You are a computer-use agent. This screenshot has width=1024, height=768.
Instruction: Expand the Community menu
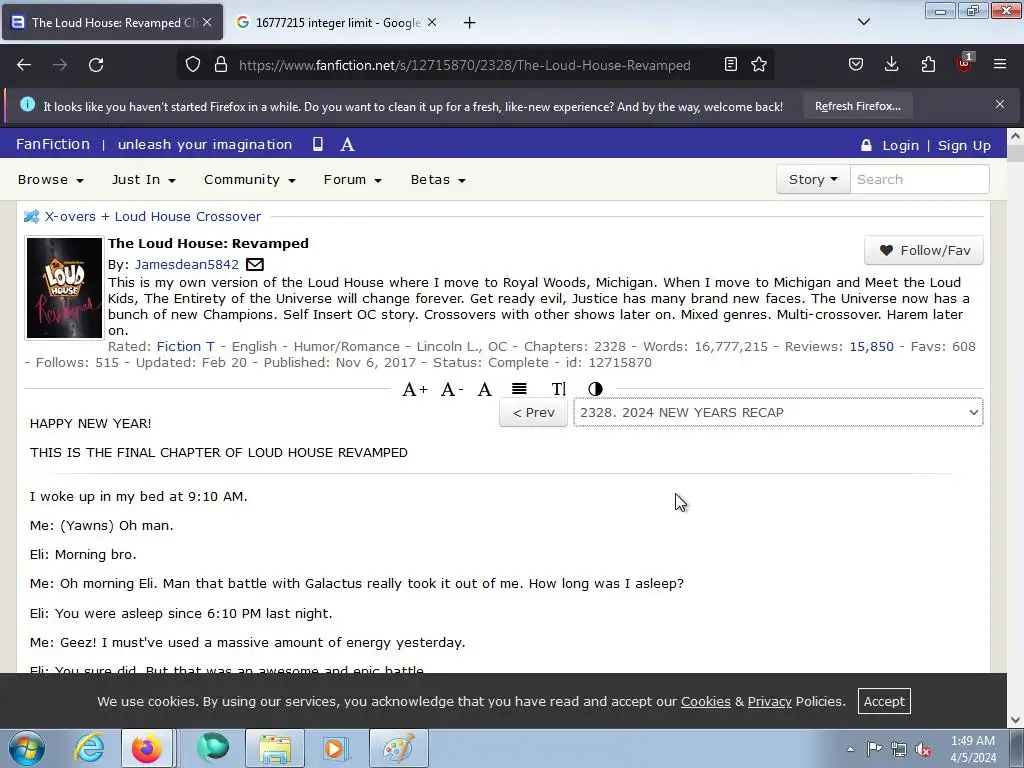pos(249,180)
